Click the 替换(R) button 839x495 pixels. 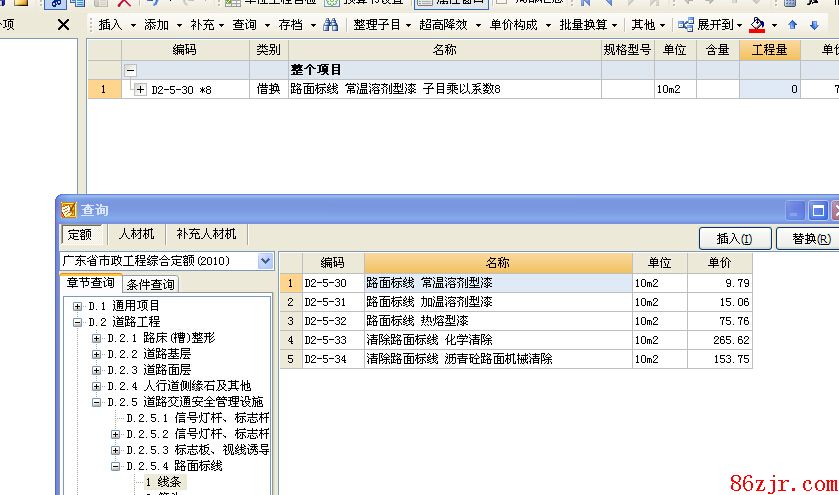[x=810, y=239]
